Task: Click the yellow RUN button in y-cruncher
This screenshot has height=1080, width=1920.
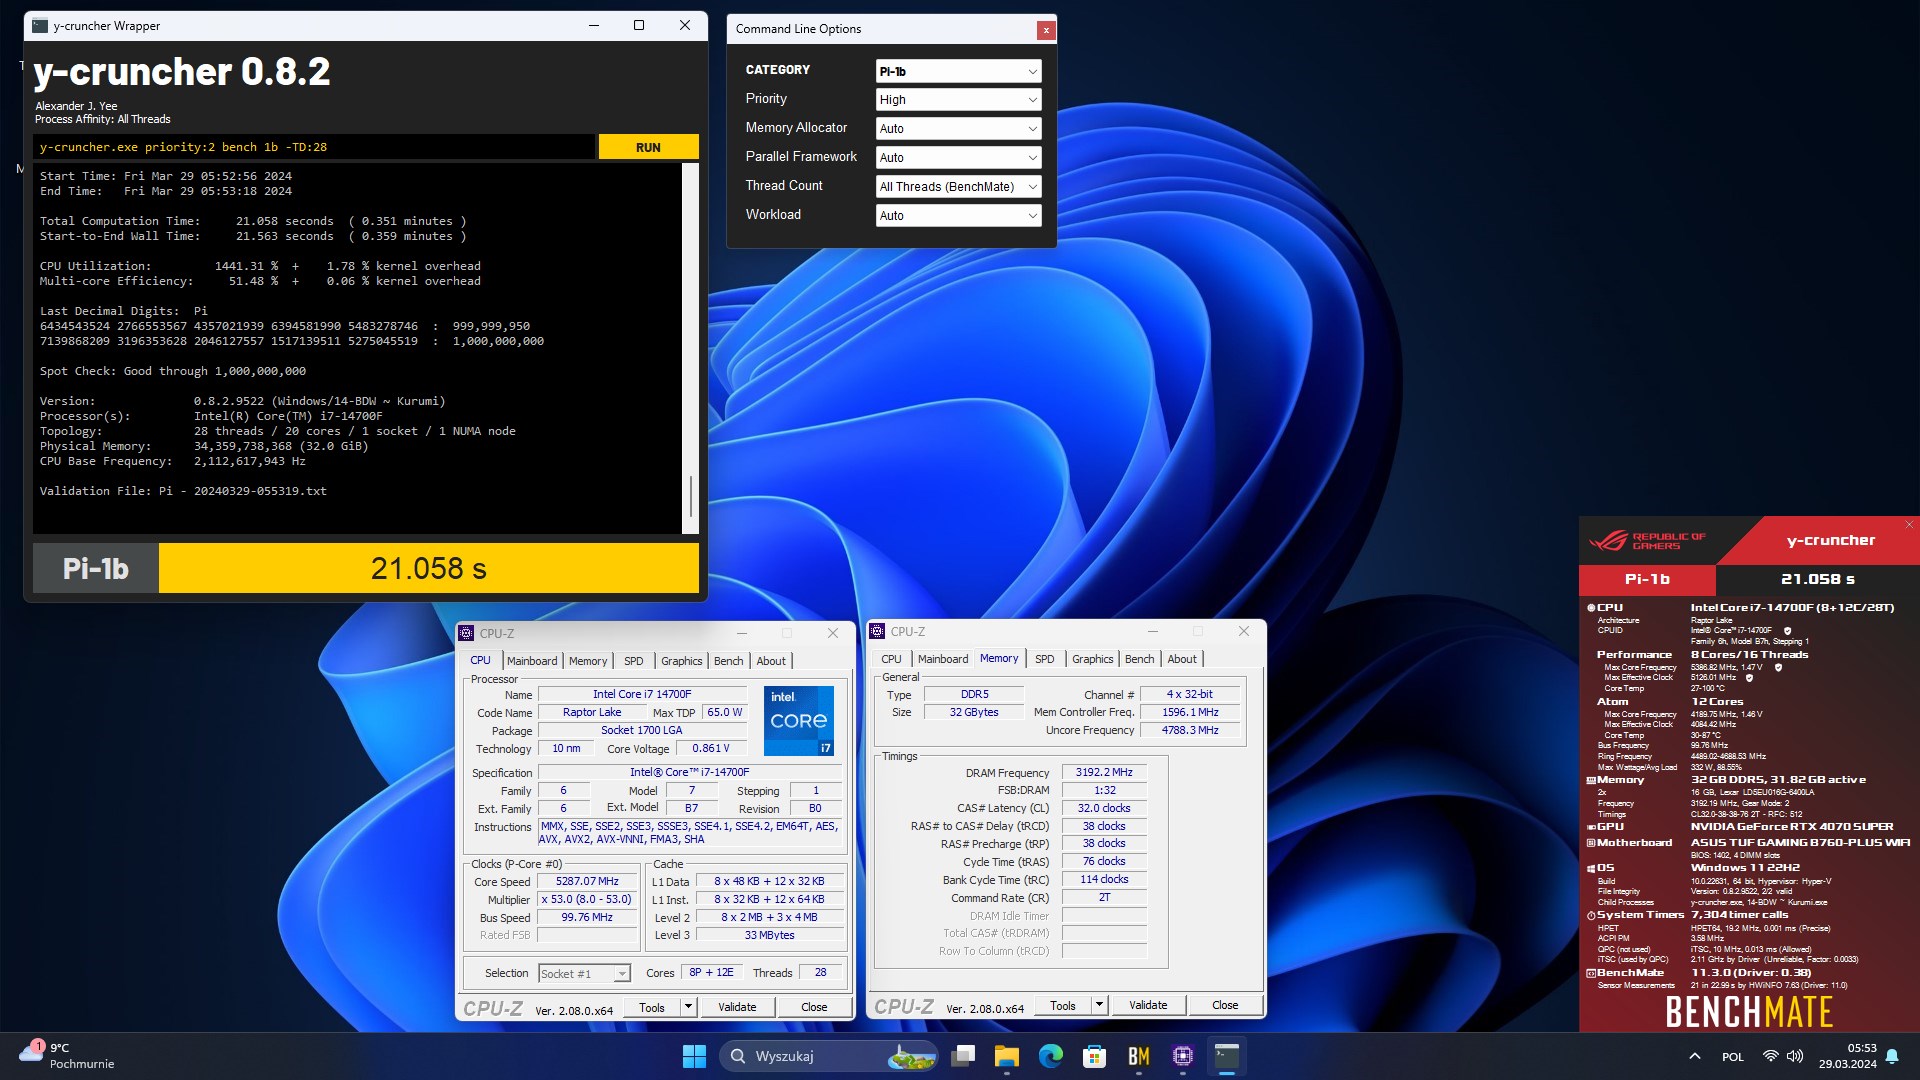Action: tap(648, 147)
